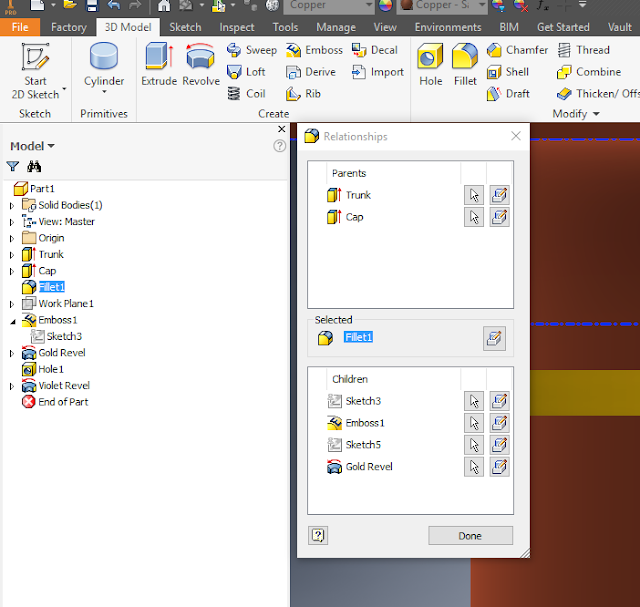The image size is (640, 607).
Task: Click the Derive command
Action: pos(311,72)
